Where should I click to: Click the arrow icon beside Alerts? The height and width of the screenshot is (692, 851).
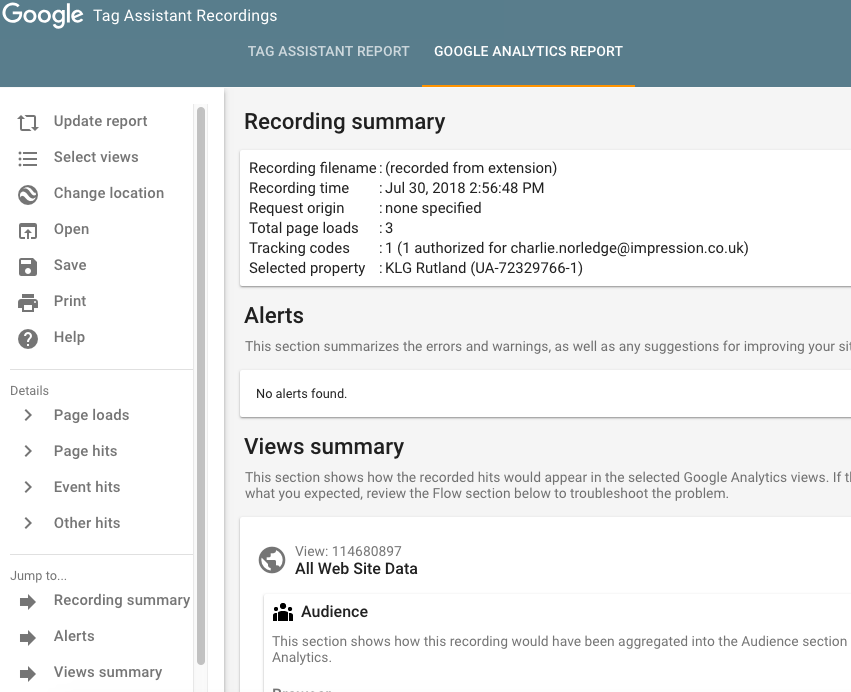28,637
